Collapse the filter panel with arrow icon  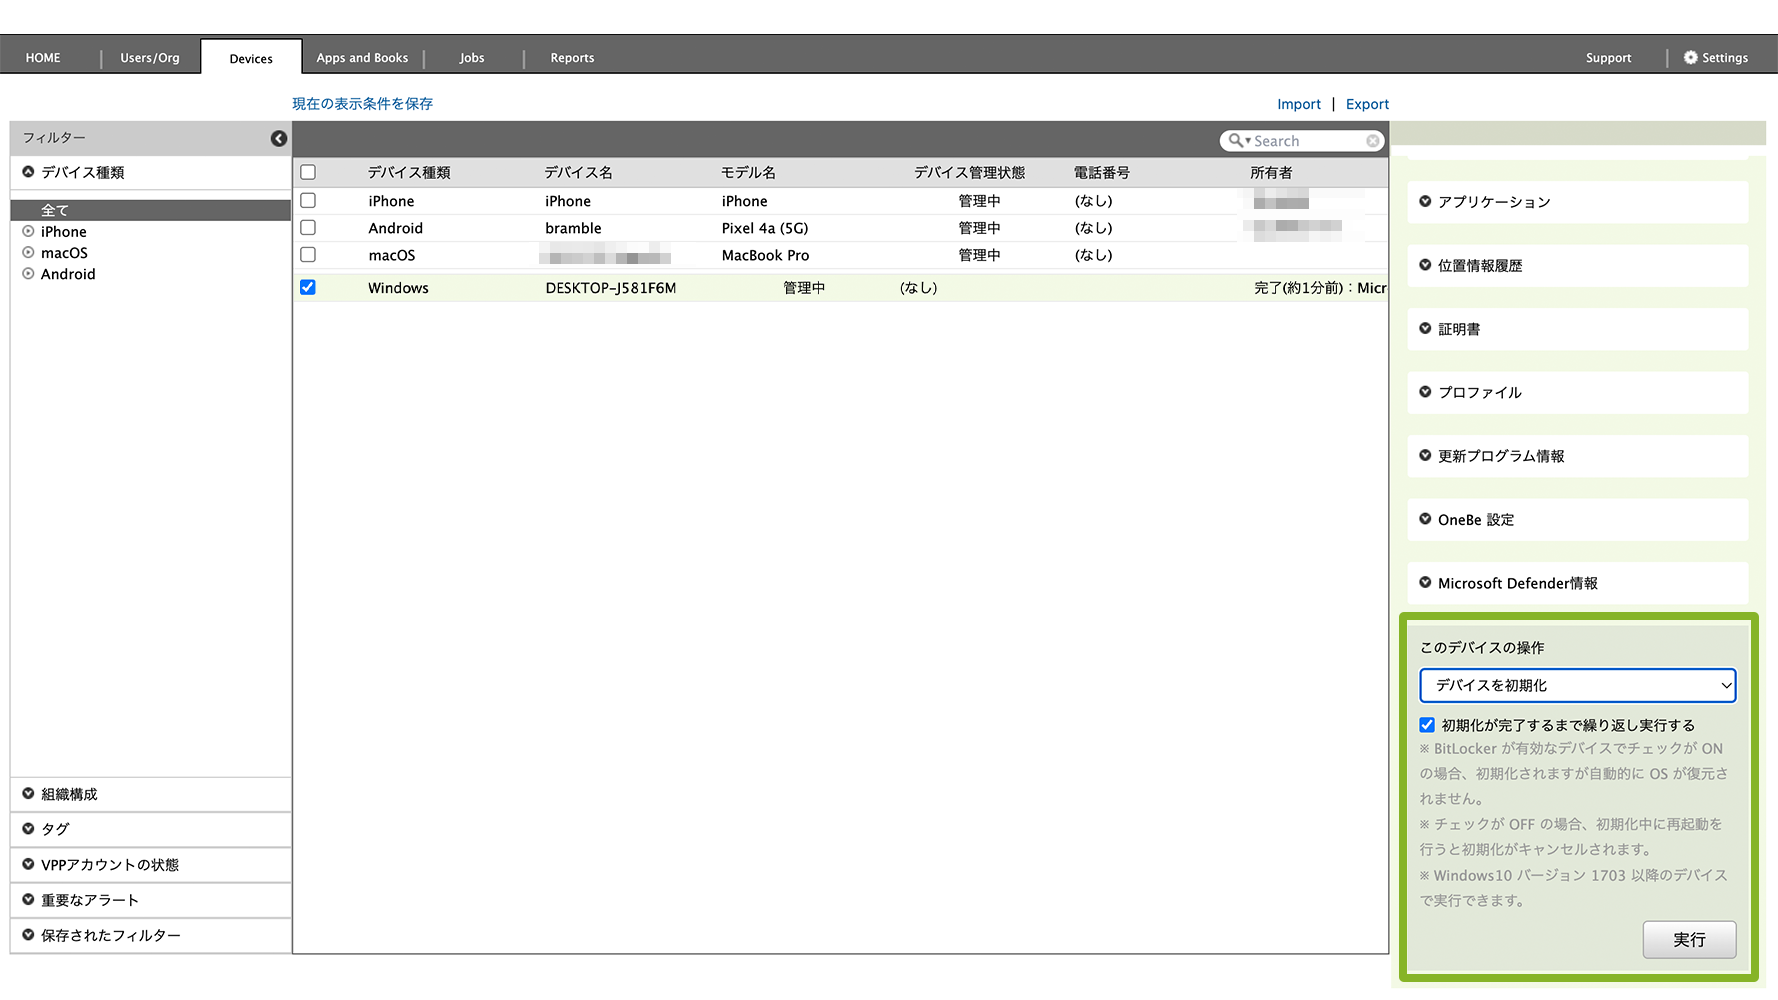coord(279,139)
